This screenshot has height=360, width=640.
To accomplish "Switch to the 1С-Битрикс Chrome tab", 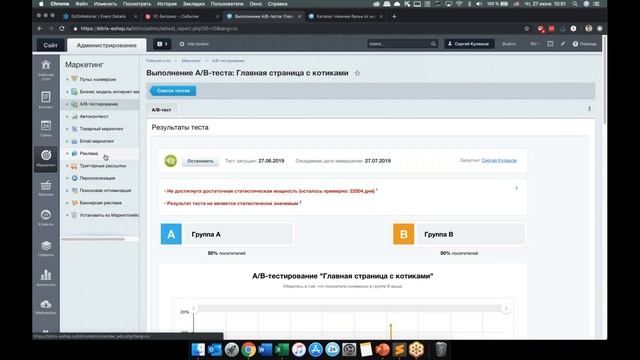I will pos(182,16).
